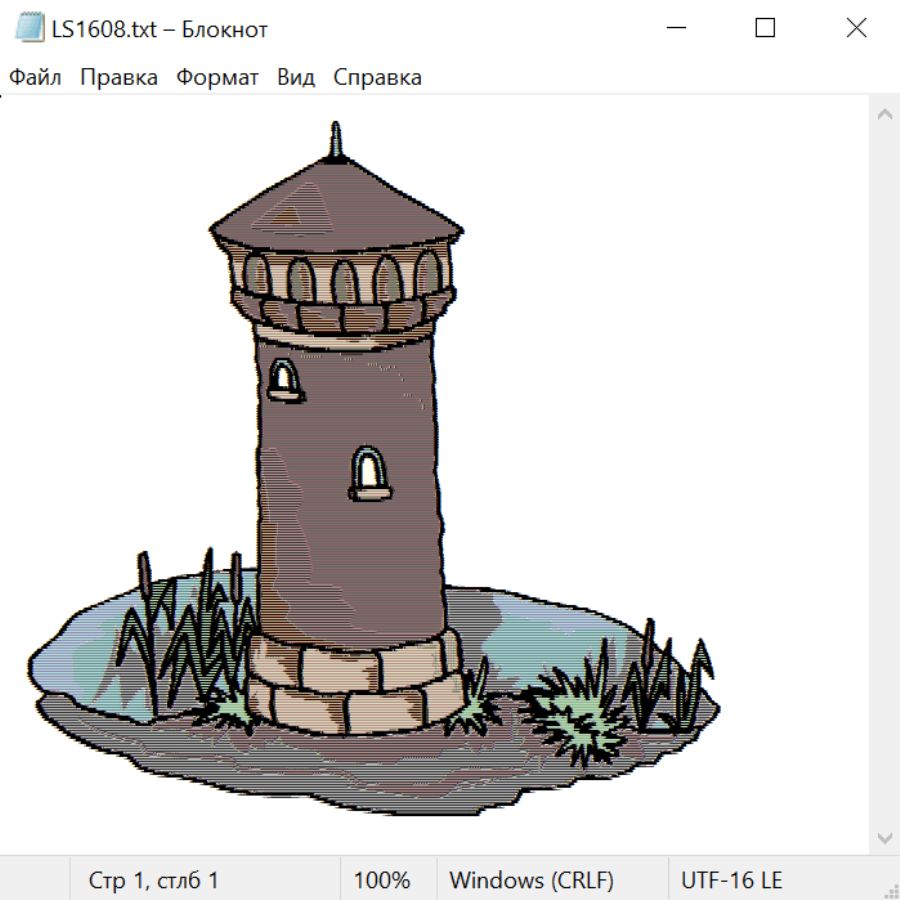Image resolution: width=900 pixels, height=900 pixels.
Task: Click the 100% zoom indicator
Action: [x=382, y=880]
